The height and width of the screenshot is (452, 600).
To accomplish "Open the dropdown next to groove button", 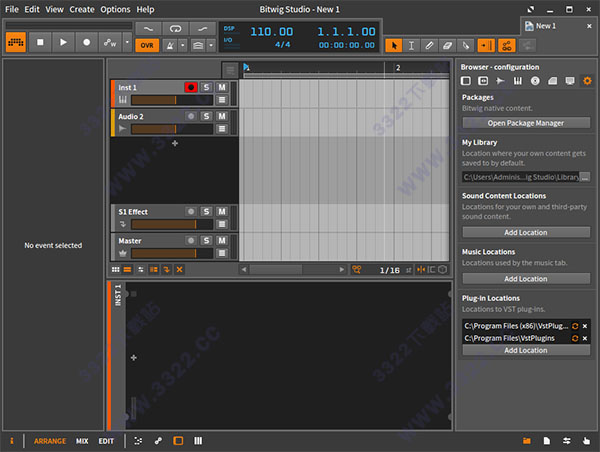I will (211, 46).
